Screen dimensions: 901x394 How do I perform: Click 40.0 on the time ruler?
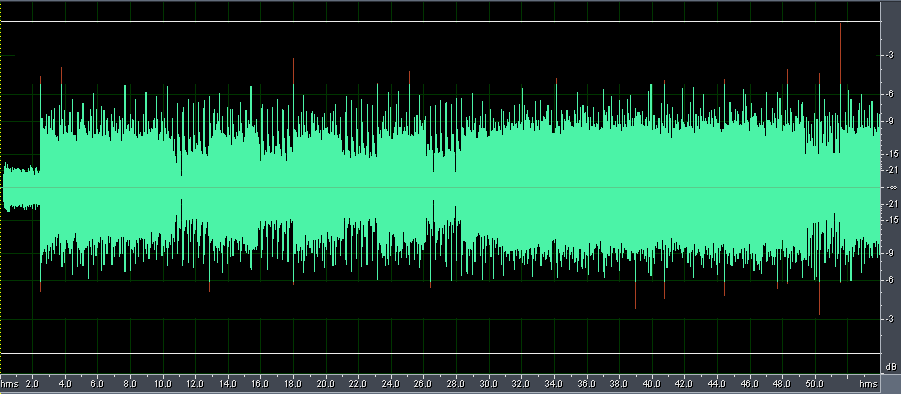pos(652,383)
